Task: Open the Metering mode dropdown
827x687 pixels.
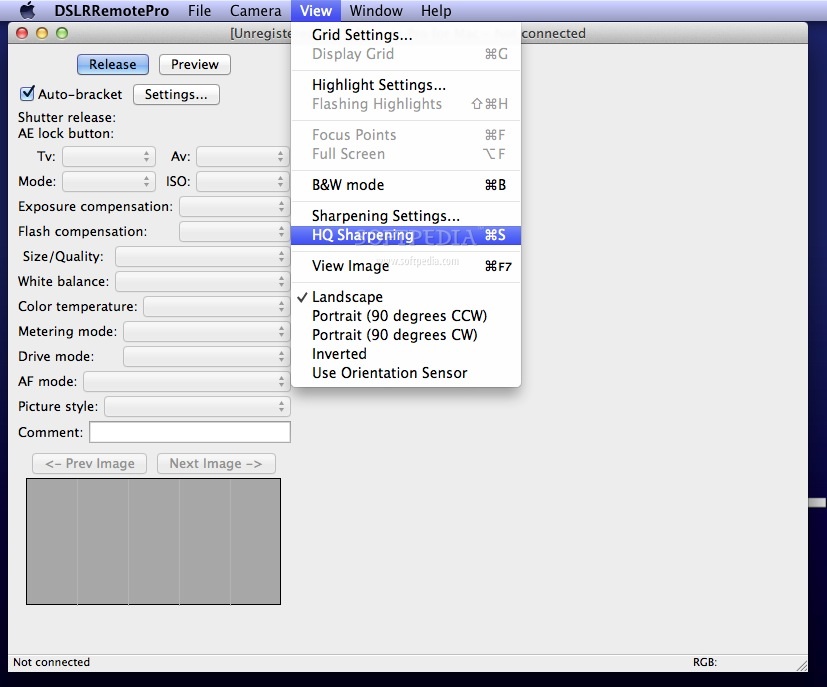Action: (206, 332)
